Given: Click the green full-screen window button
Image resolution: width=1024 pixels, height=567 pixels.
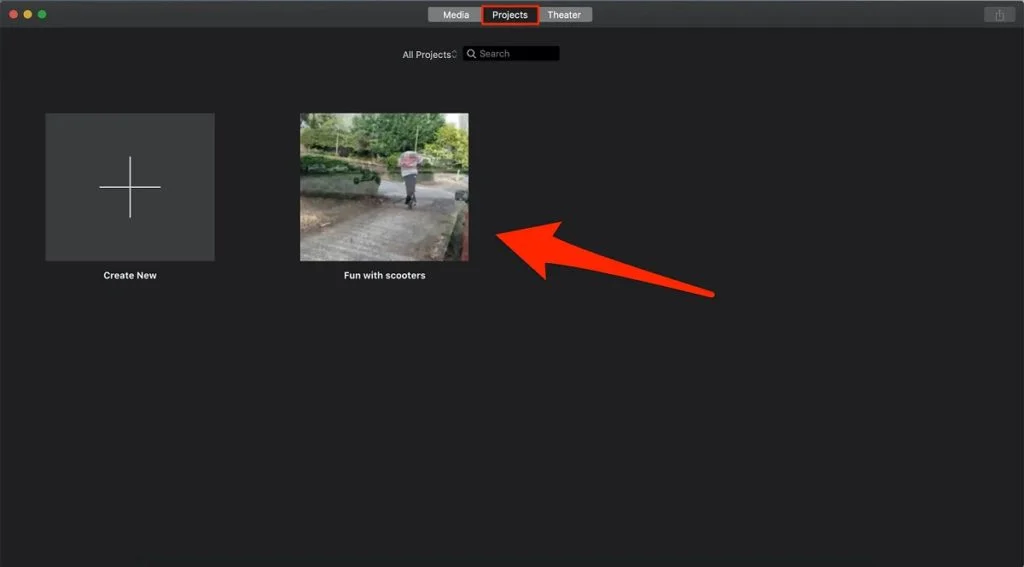Looking at the screenshot, I should (42, 15).
